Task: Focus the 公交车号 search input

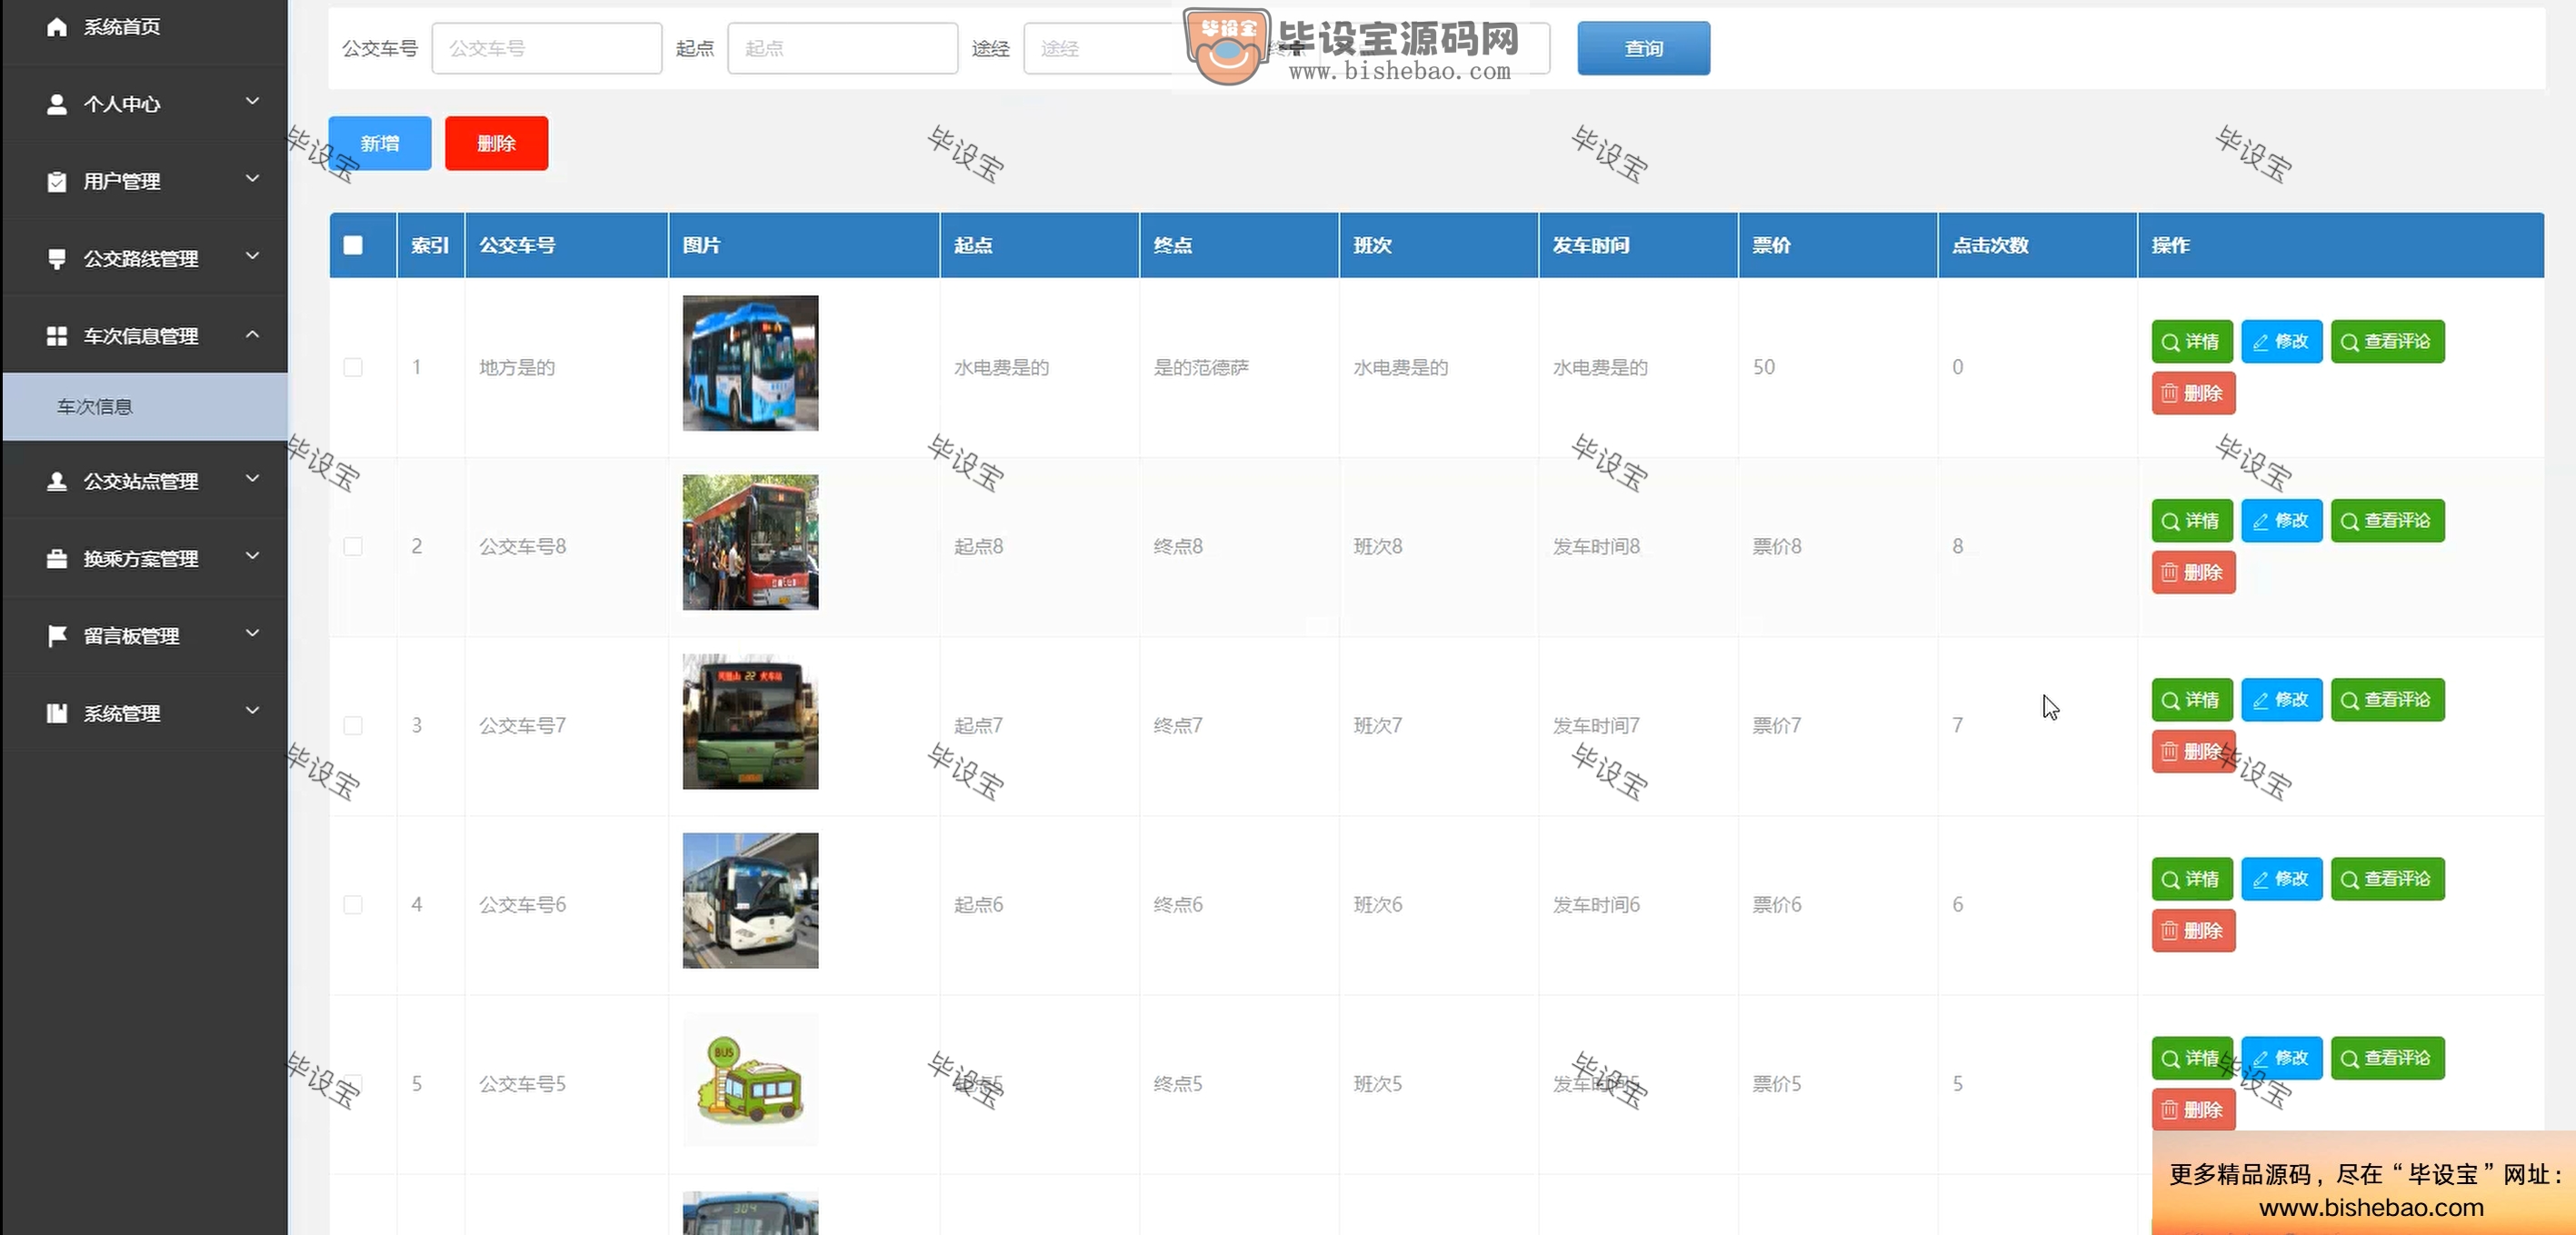Action: click(x=547, y=48)
